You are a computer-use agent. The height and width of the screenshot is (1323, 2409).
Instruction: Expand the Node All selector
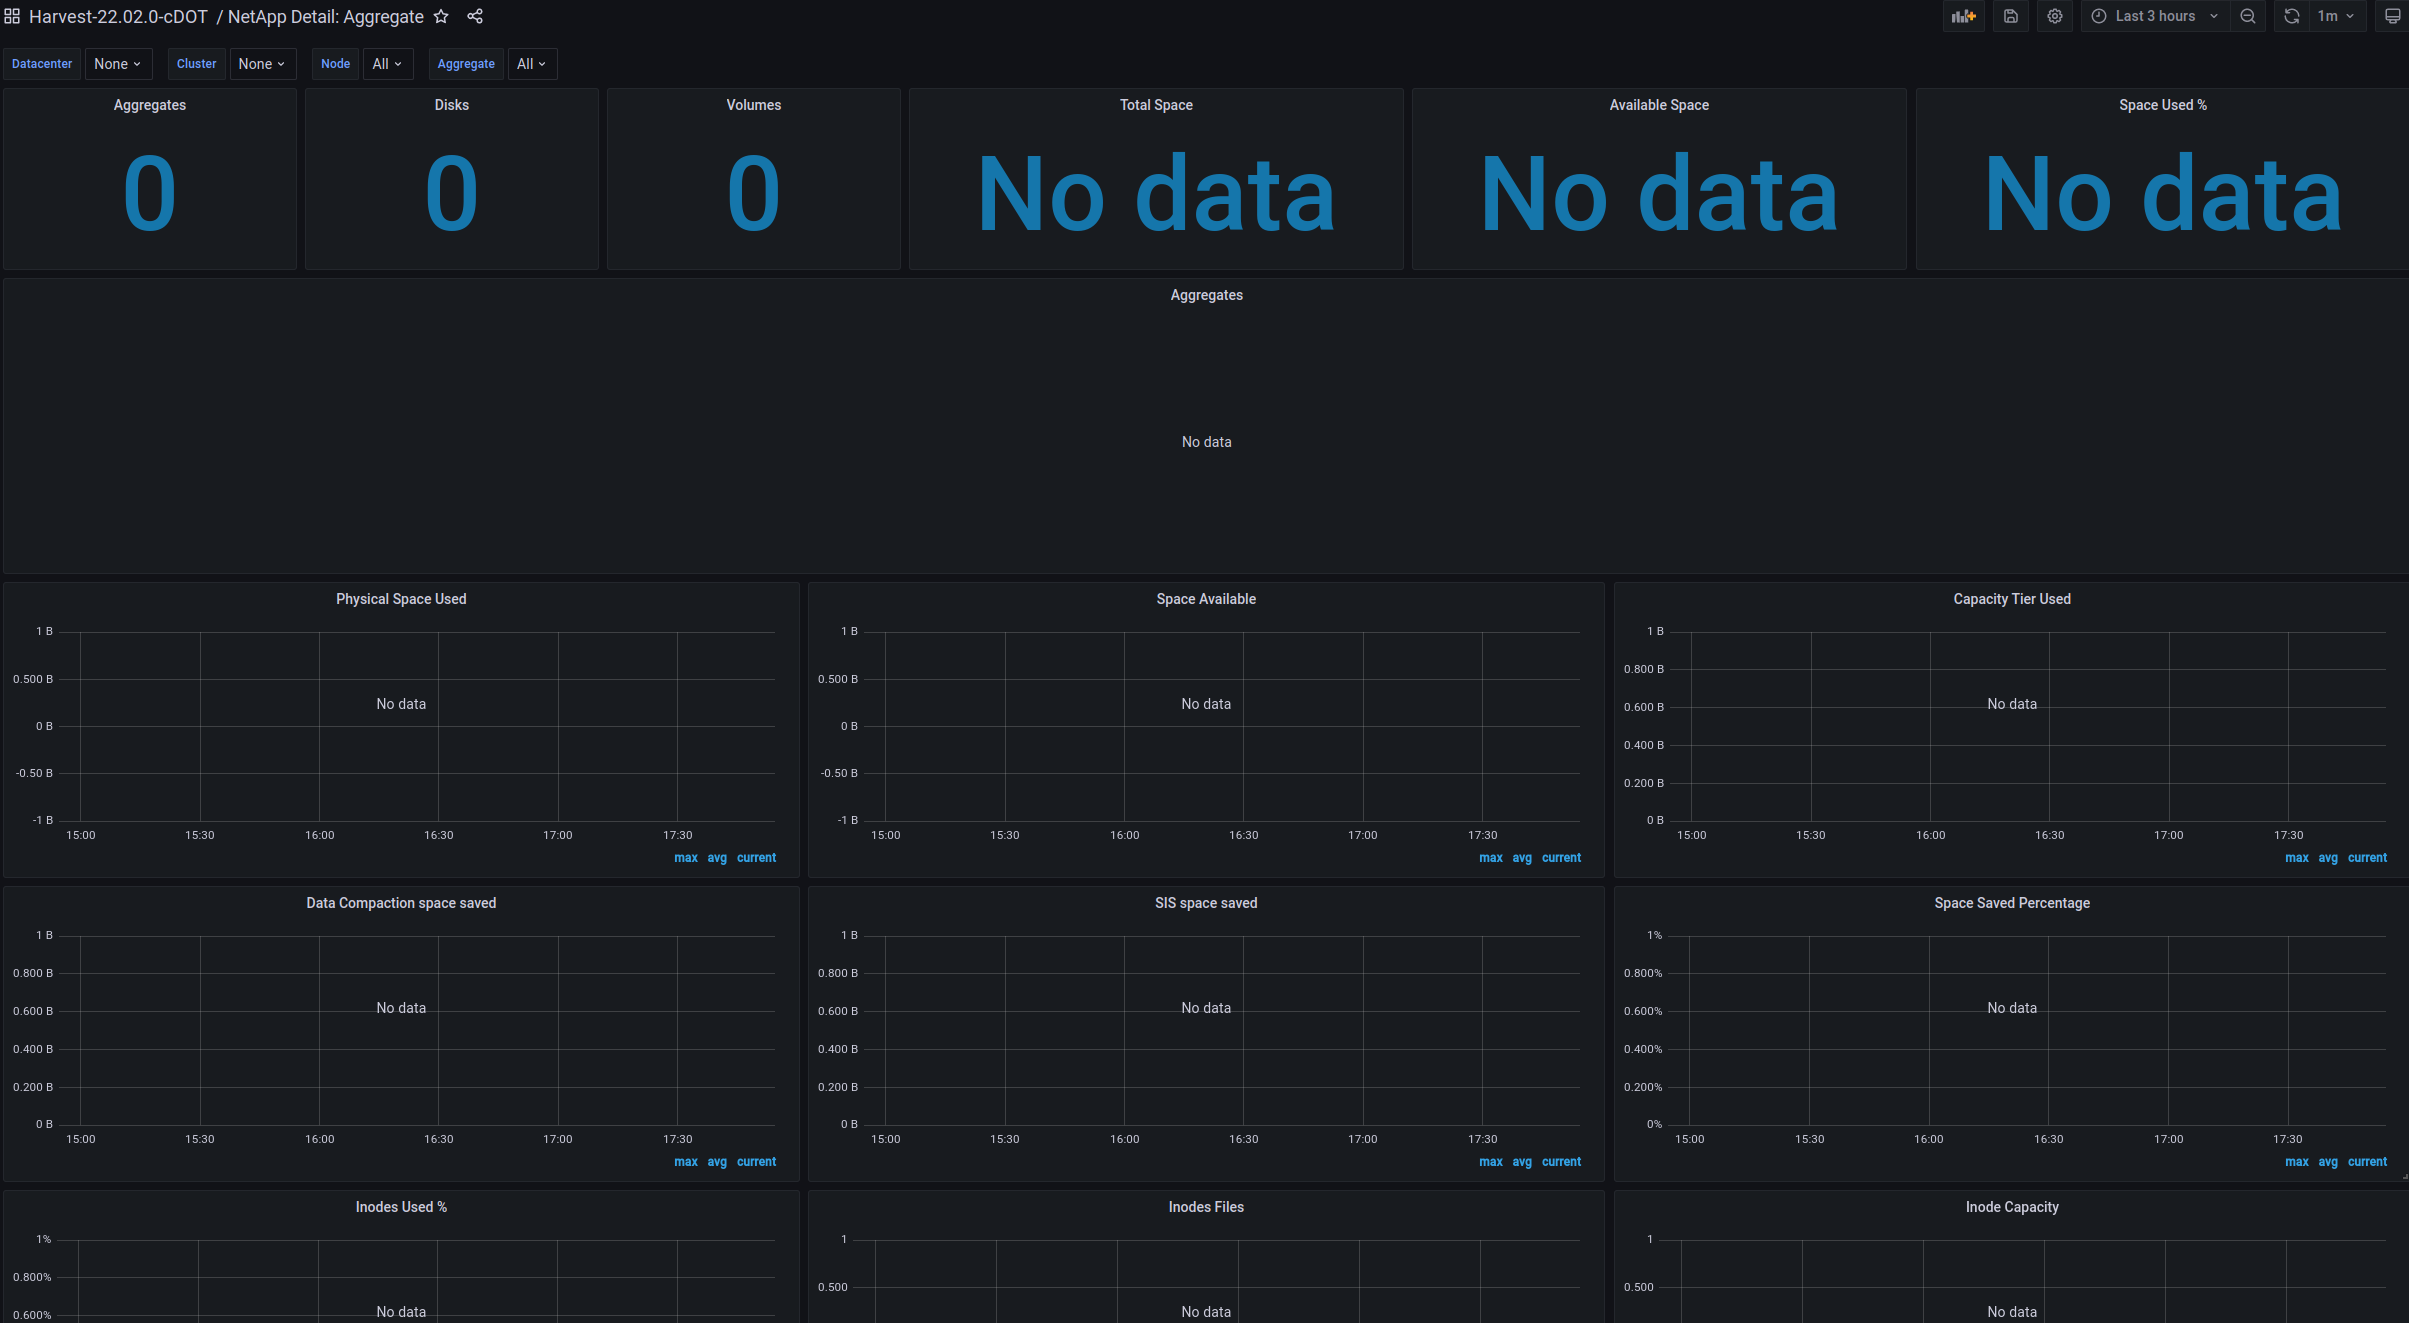(388, 63)
